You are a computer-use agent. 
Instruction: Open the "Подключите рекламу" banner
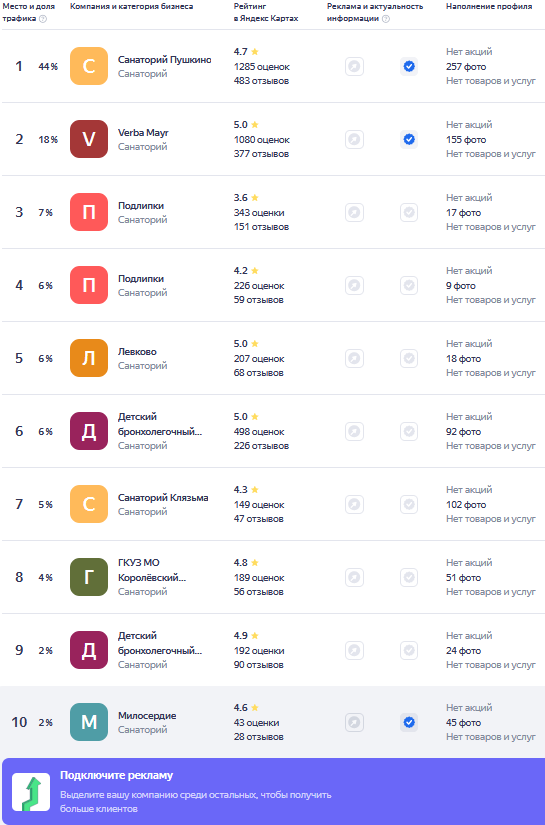point(274,791)
